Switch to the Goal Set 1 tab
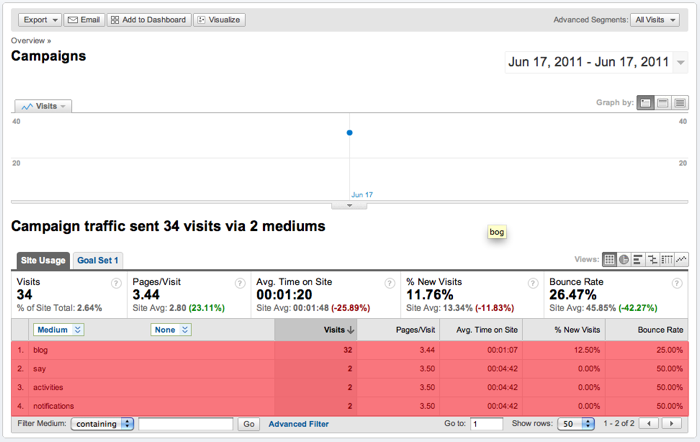Screen dimensions: 700x442 click(98, 260)
